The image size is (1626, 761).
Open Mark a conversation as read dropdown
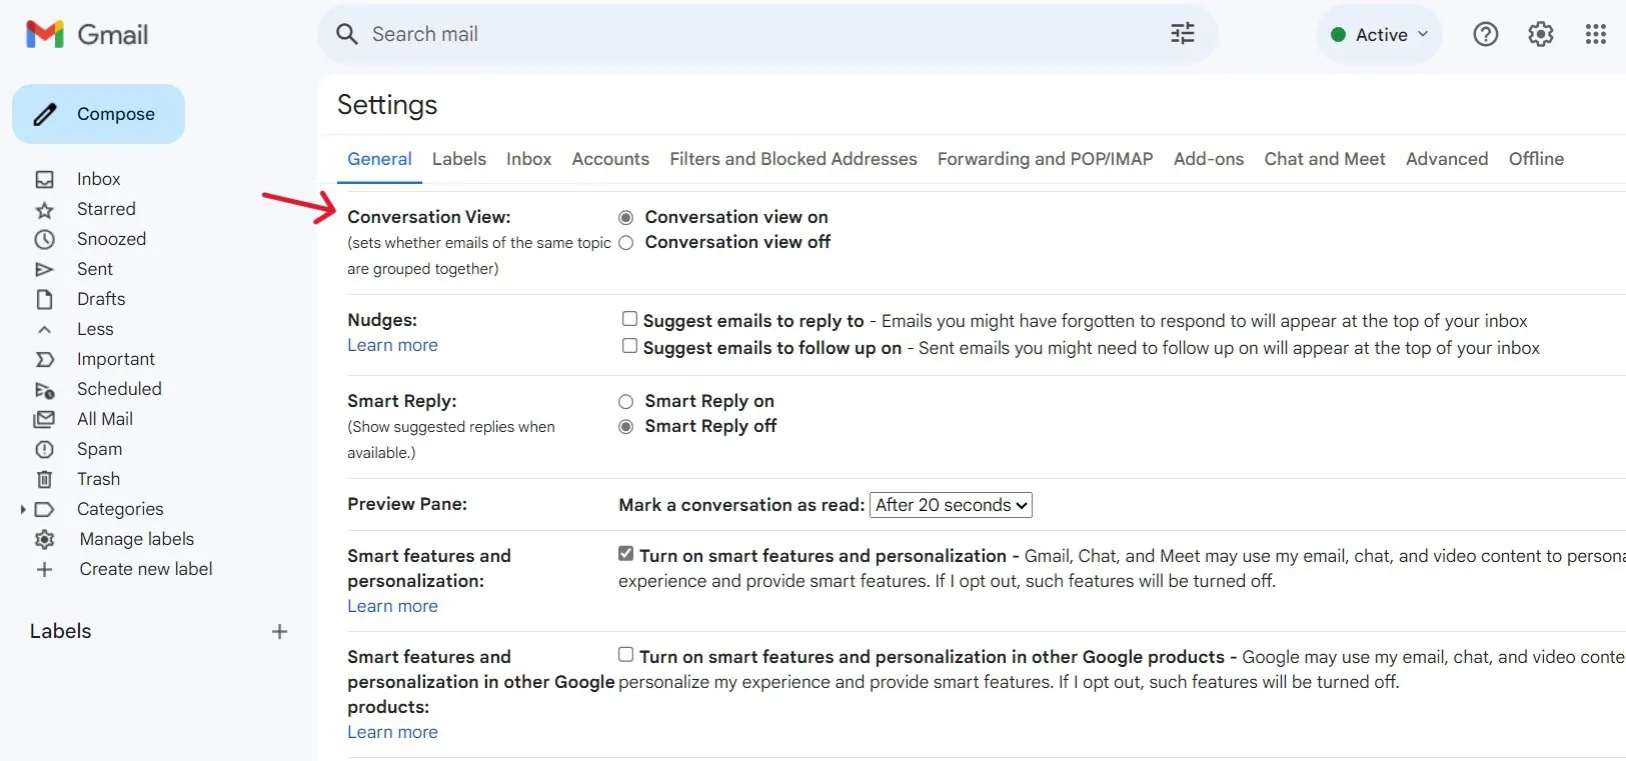[951, 505]
